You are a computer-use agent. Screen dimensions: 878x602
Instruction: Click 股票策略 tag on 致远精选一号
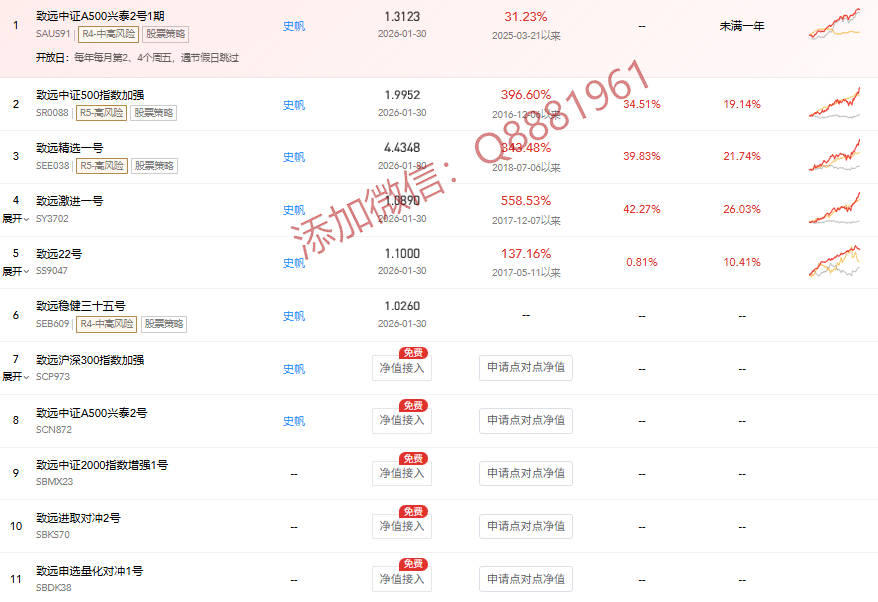[x=154, y=166]
